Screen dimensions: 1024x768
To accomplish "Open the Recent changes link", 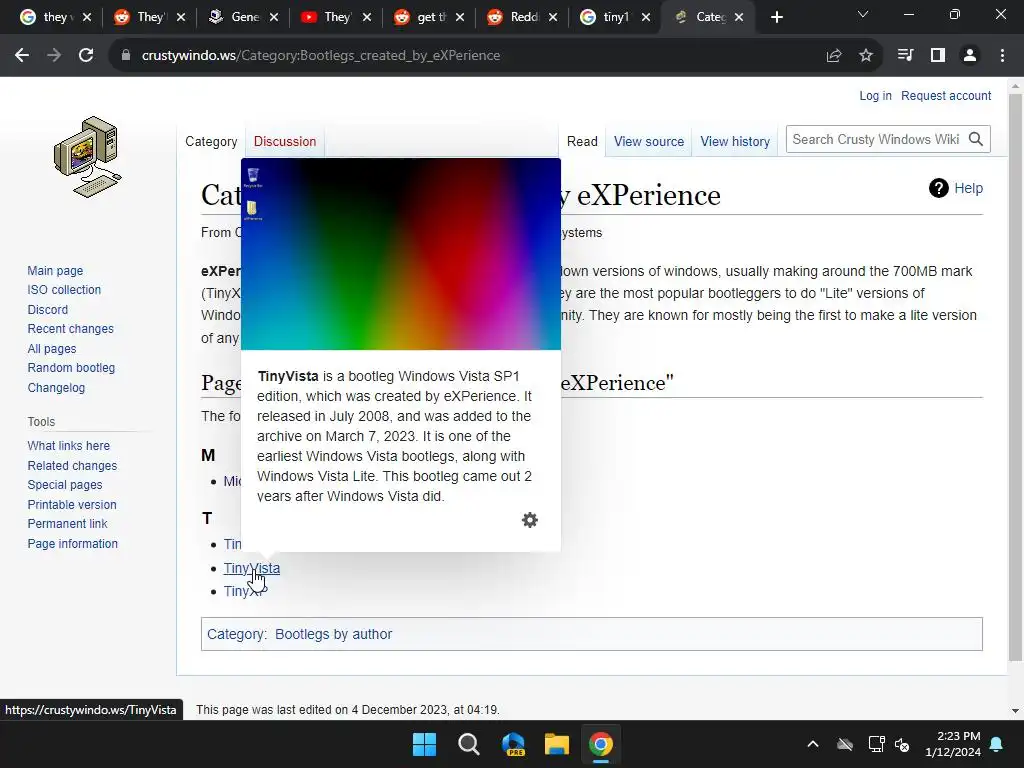I will [71, 328].
